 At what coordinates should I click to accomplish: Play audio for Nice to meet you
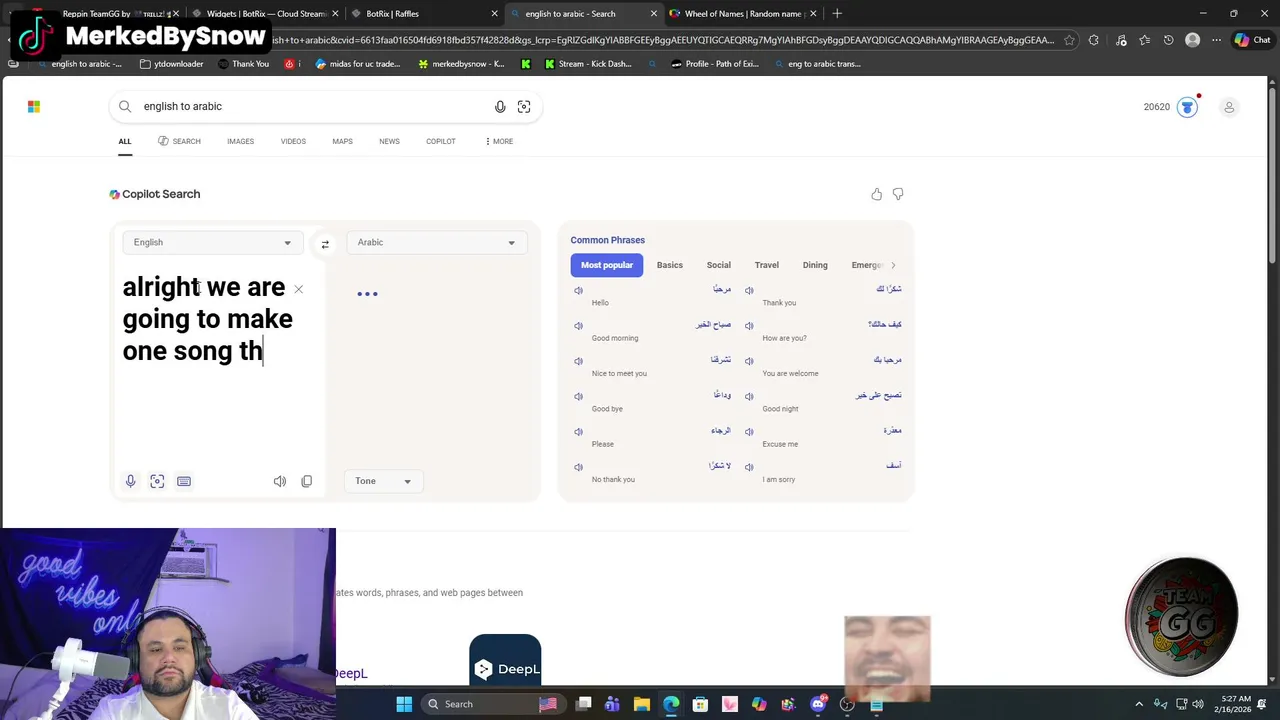(578, 361)
